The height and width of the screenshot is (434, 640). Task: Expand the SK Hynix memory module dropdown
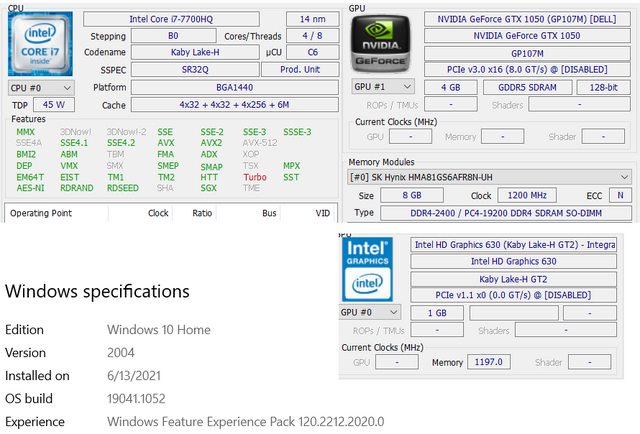tap(489, 177)
